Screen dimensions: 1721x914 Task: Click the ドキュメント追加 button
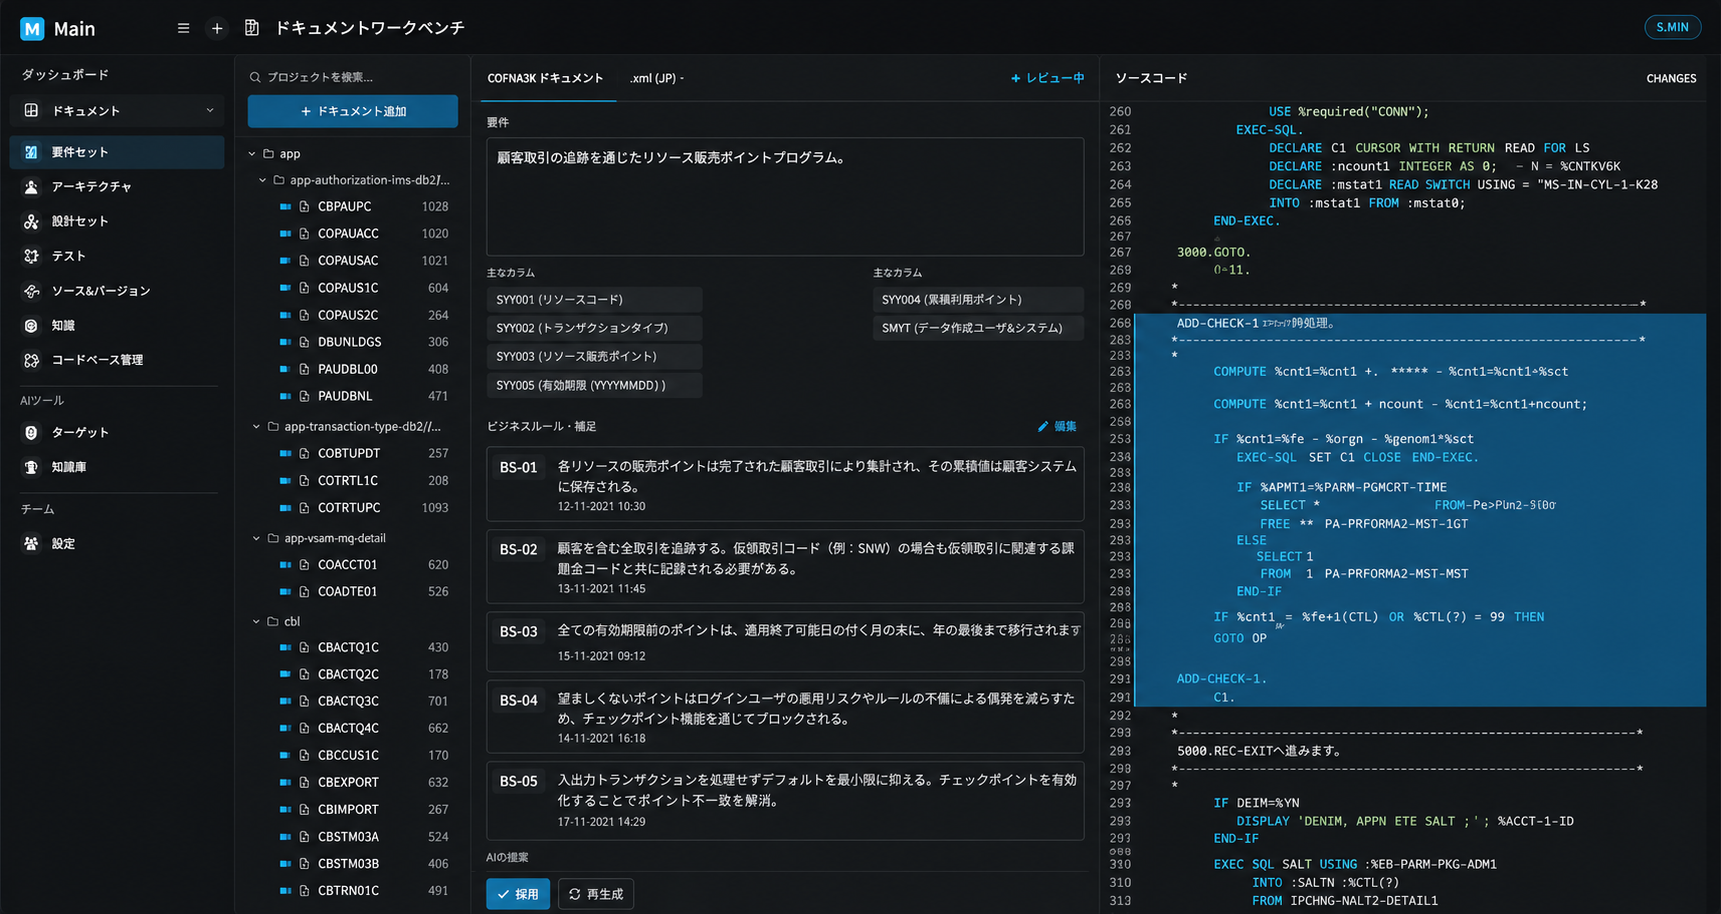click(x=353, y=111)
